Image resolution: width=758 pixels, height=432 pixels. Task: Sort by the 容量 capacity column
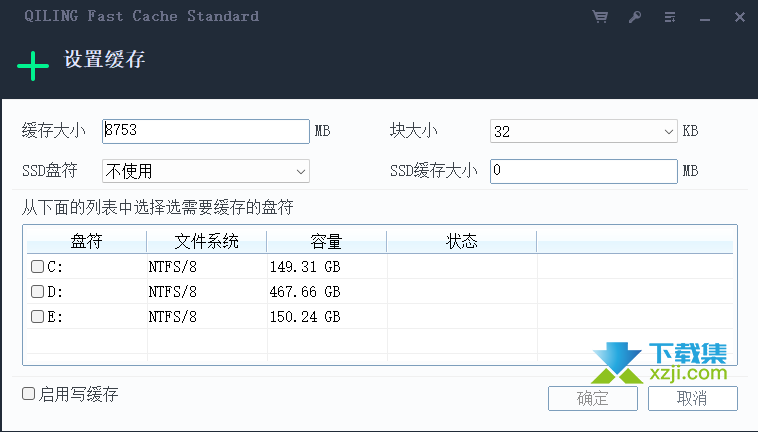pyautogui.click(x=326, y=241)
